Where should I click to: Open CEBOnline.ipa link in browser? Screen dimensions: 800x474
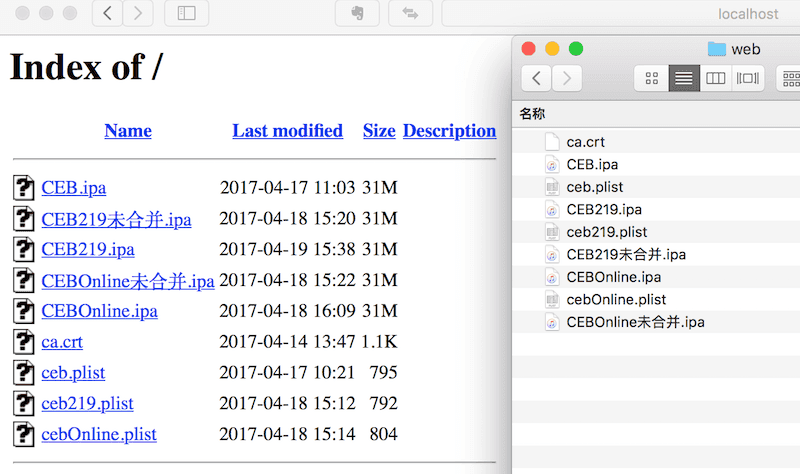(x=99, y=311)
